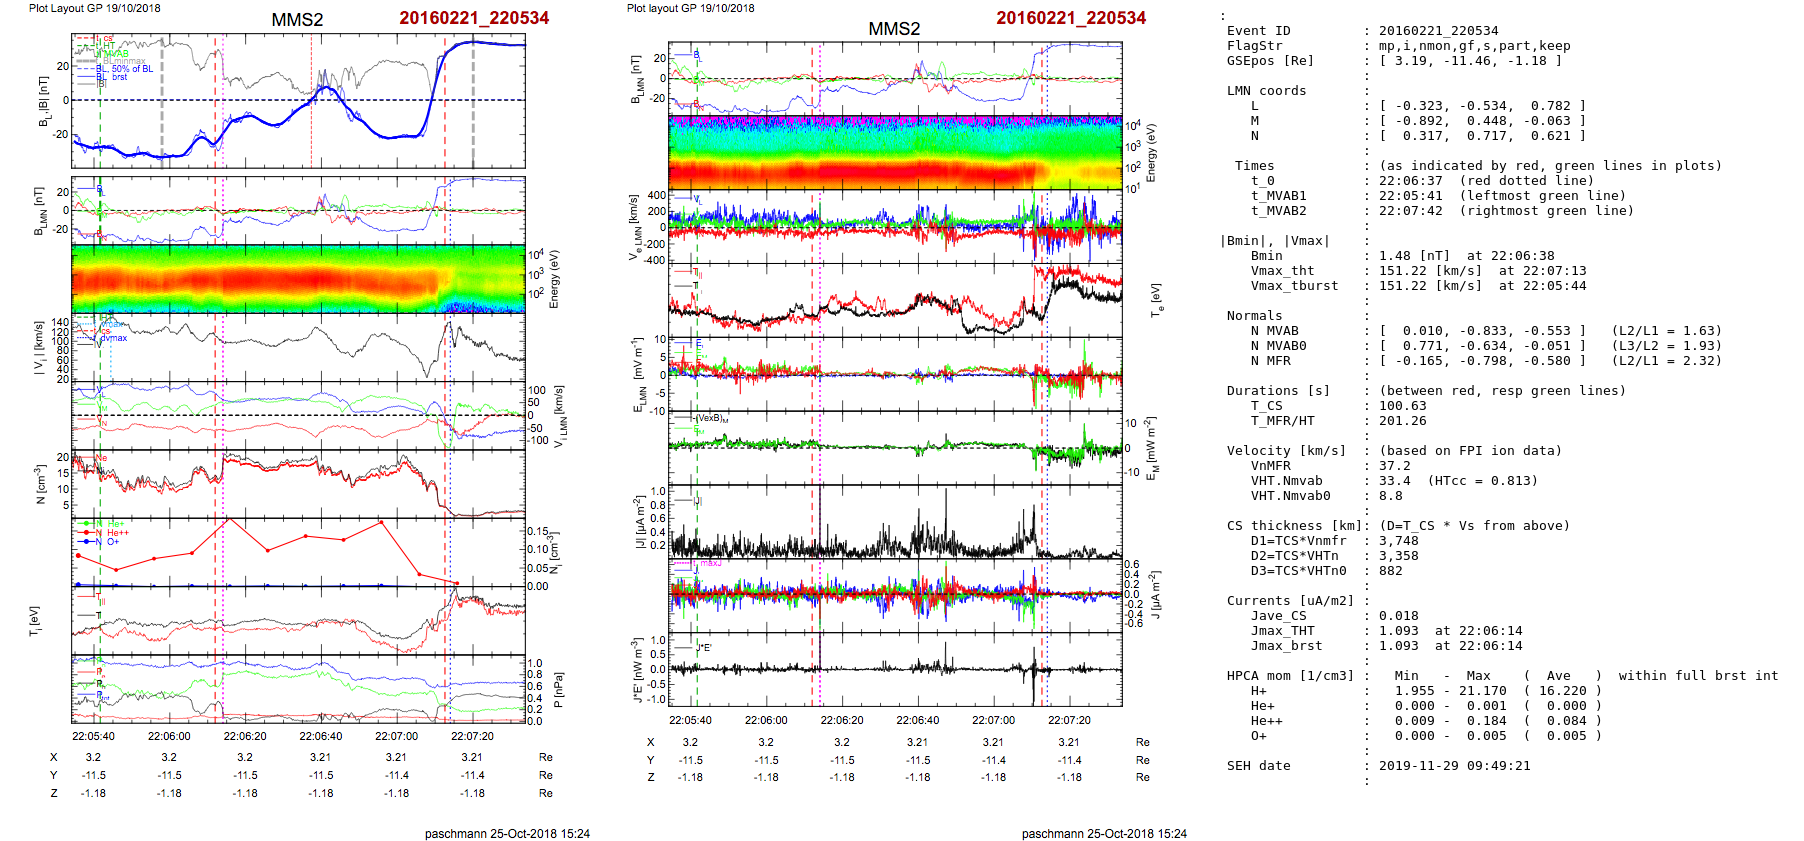Click the VnMFR velocity value 37.2
The height and width of the screenshot is (841, 1804).
(x=1394, y=466)
